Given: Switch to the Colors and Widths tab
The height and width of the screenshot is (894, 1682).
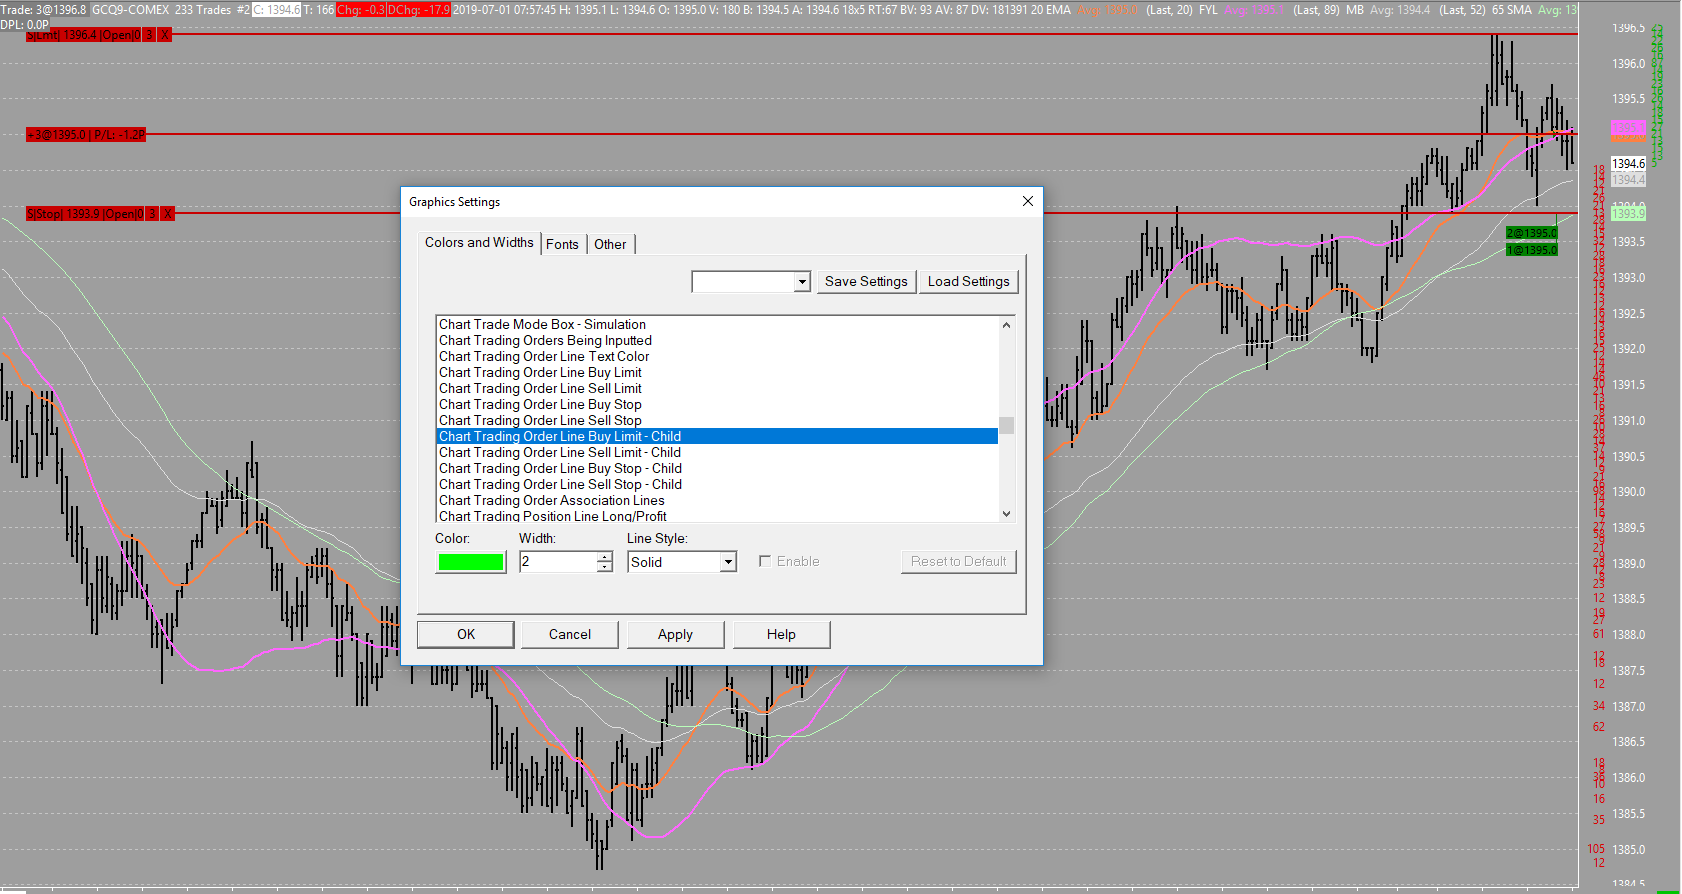Looking at the screenshot, I should click(x=479, y=243).
